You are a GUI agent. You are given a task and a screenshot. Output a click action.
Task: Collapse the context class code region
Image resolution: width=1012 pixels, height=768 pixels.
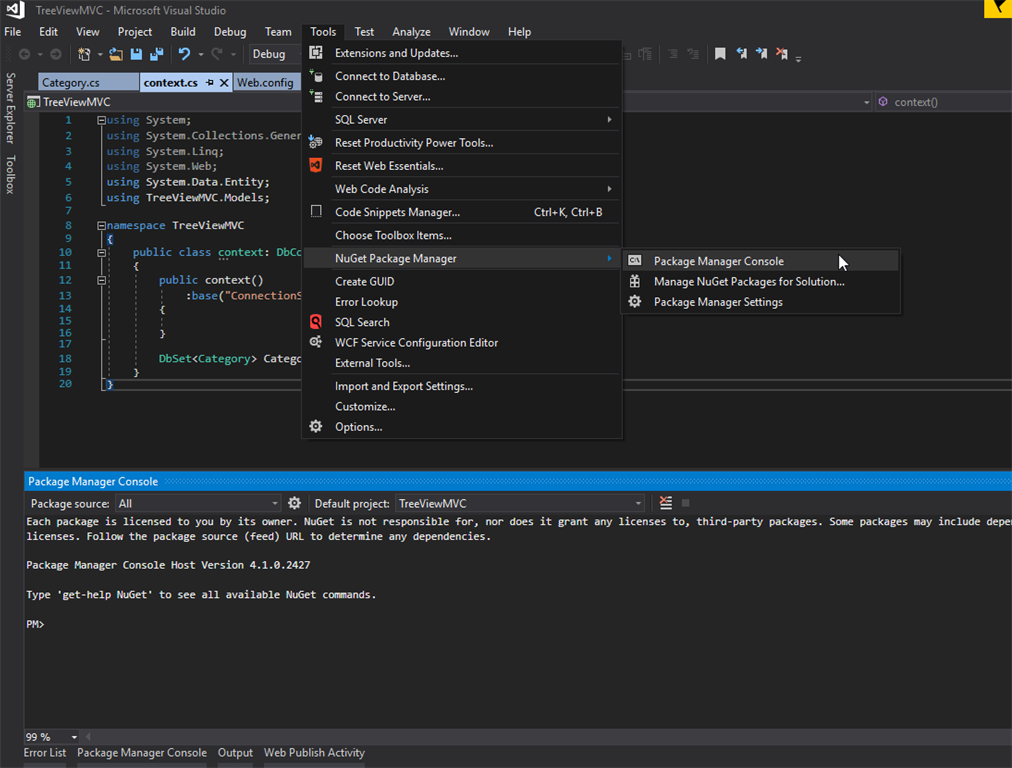click(x=102, y=253)
